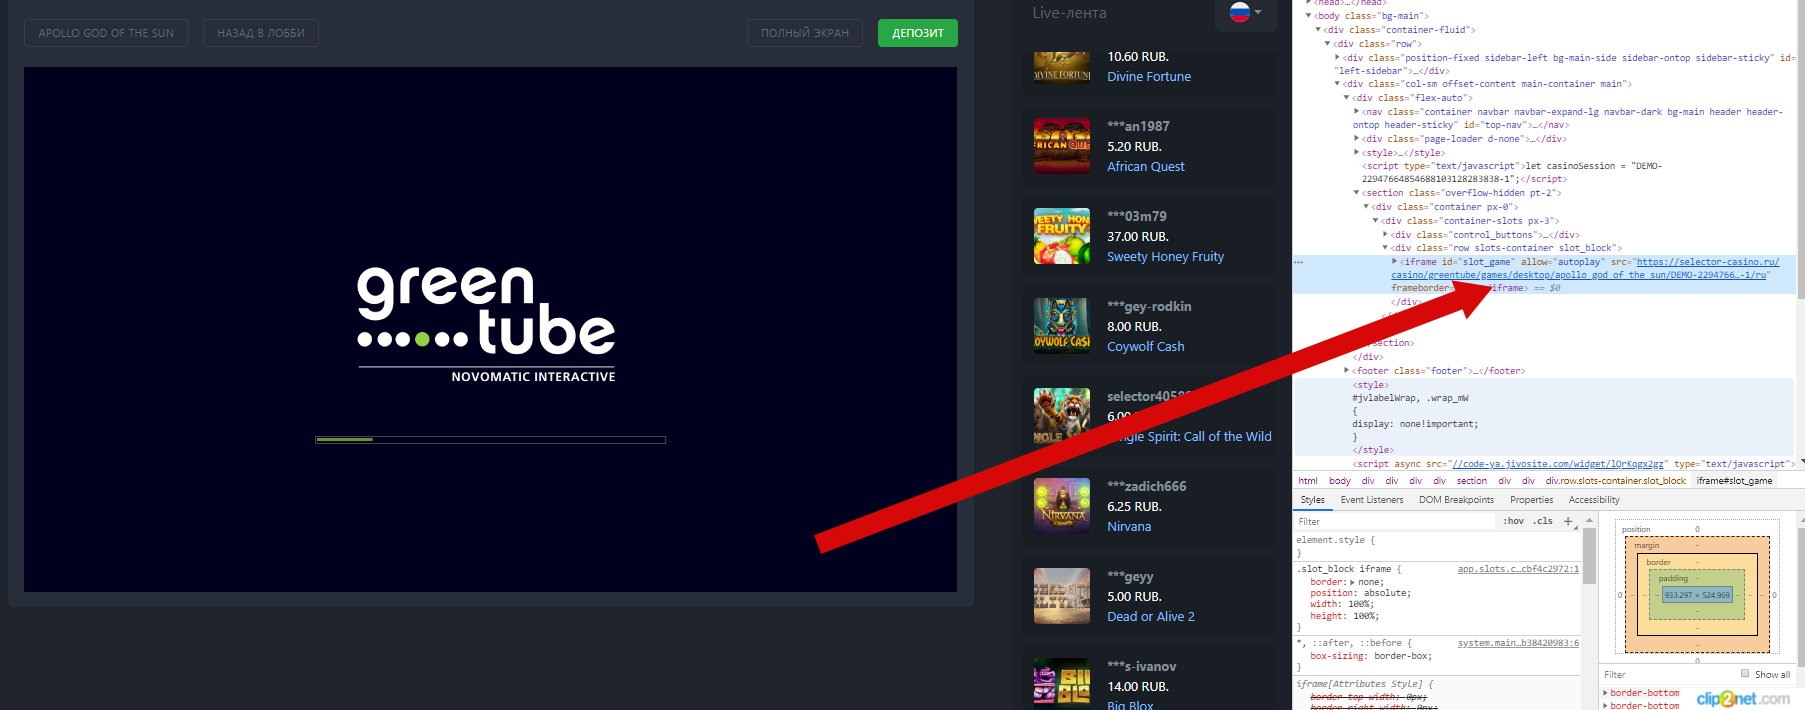Add new style rule with plus icon
The height and width of the screenshot is (710, 1805).
[1568, 521]
